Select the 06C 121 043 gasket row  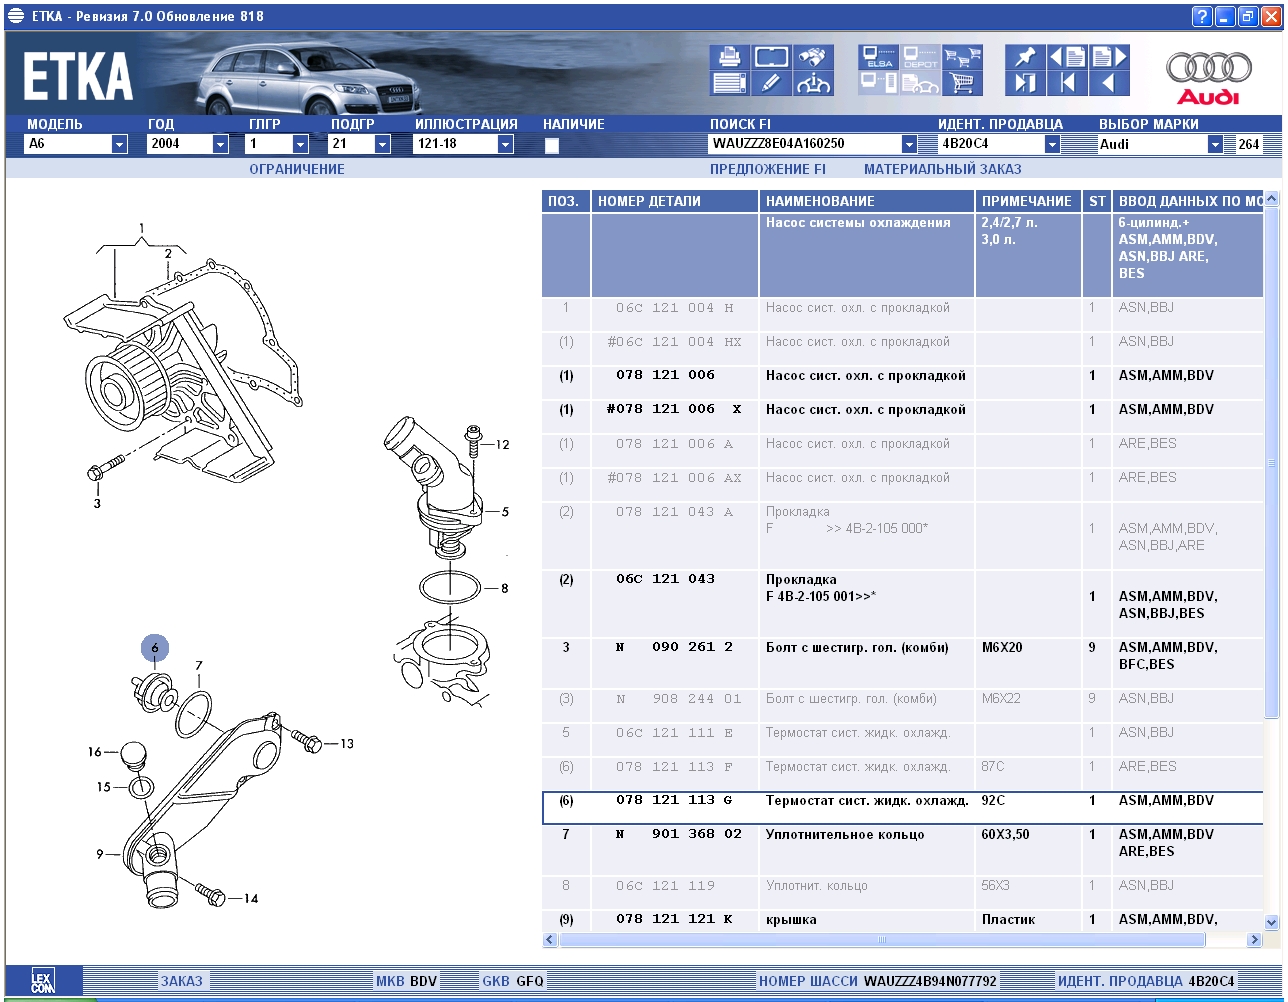point(903,604)
